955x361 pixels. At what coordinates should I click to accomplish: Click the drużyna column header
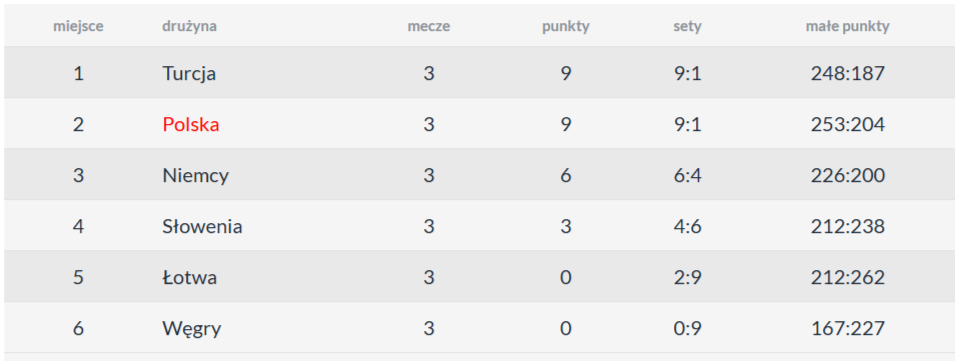189,26
